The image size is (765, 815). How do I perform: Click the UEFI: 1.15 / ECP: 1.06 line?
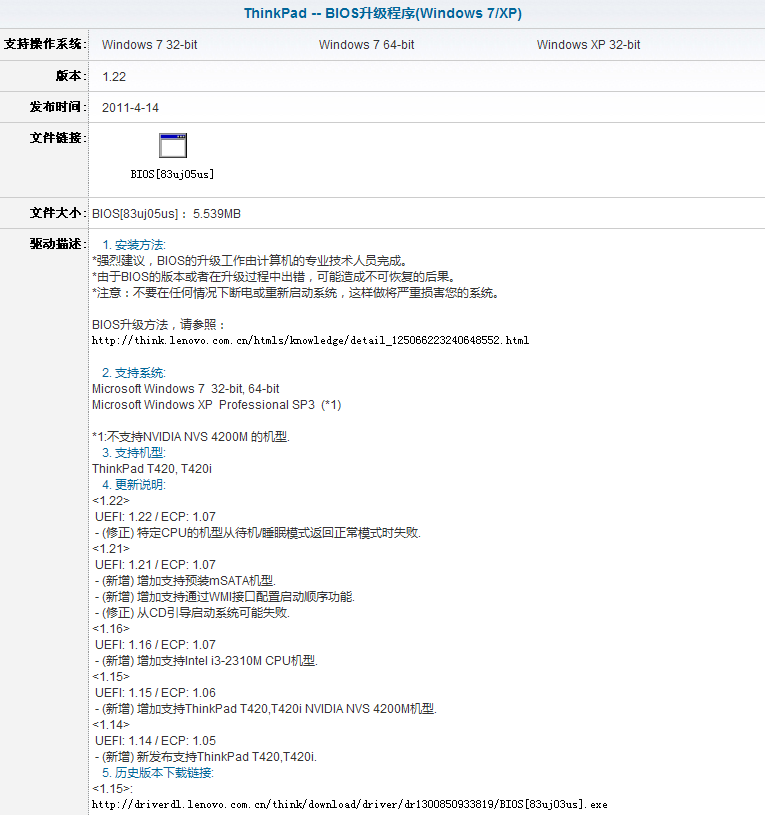(155, 693)
